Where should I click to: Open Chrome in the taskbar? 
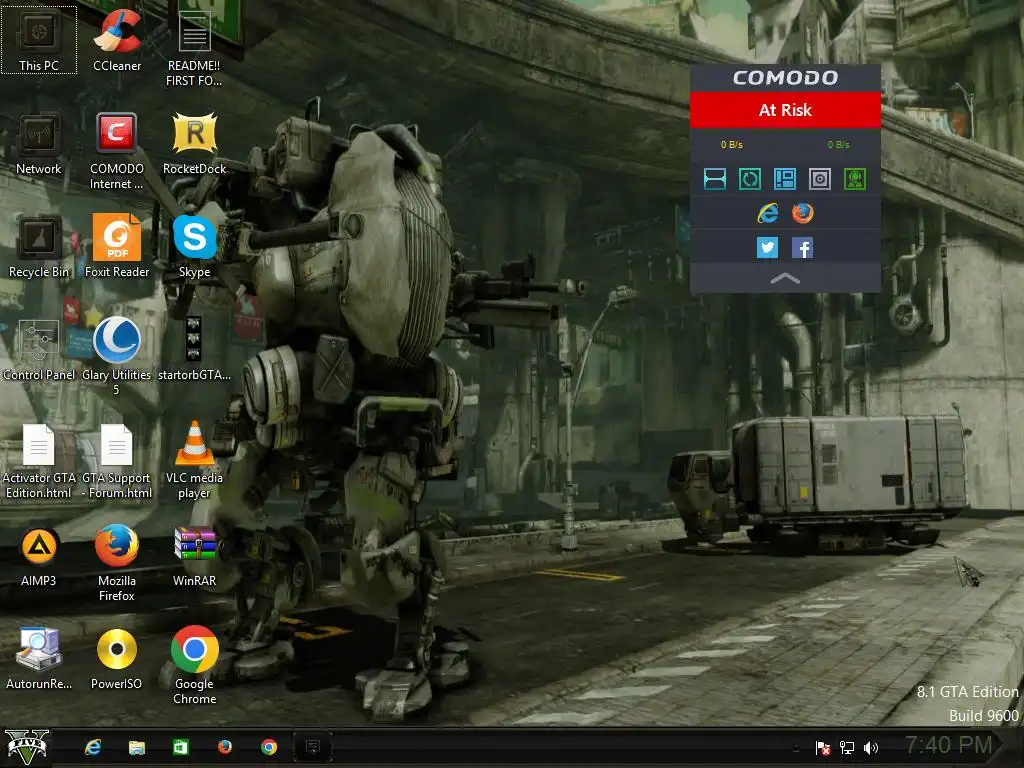pyautogui.click(x=268, y=747)
